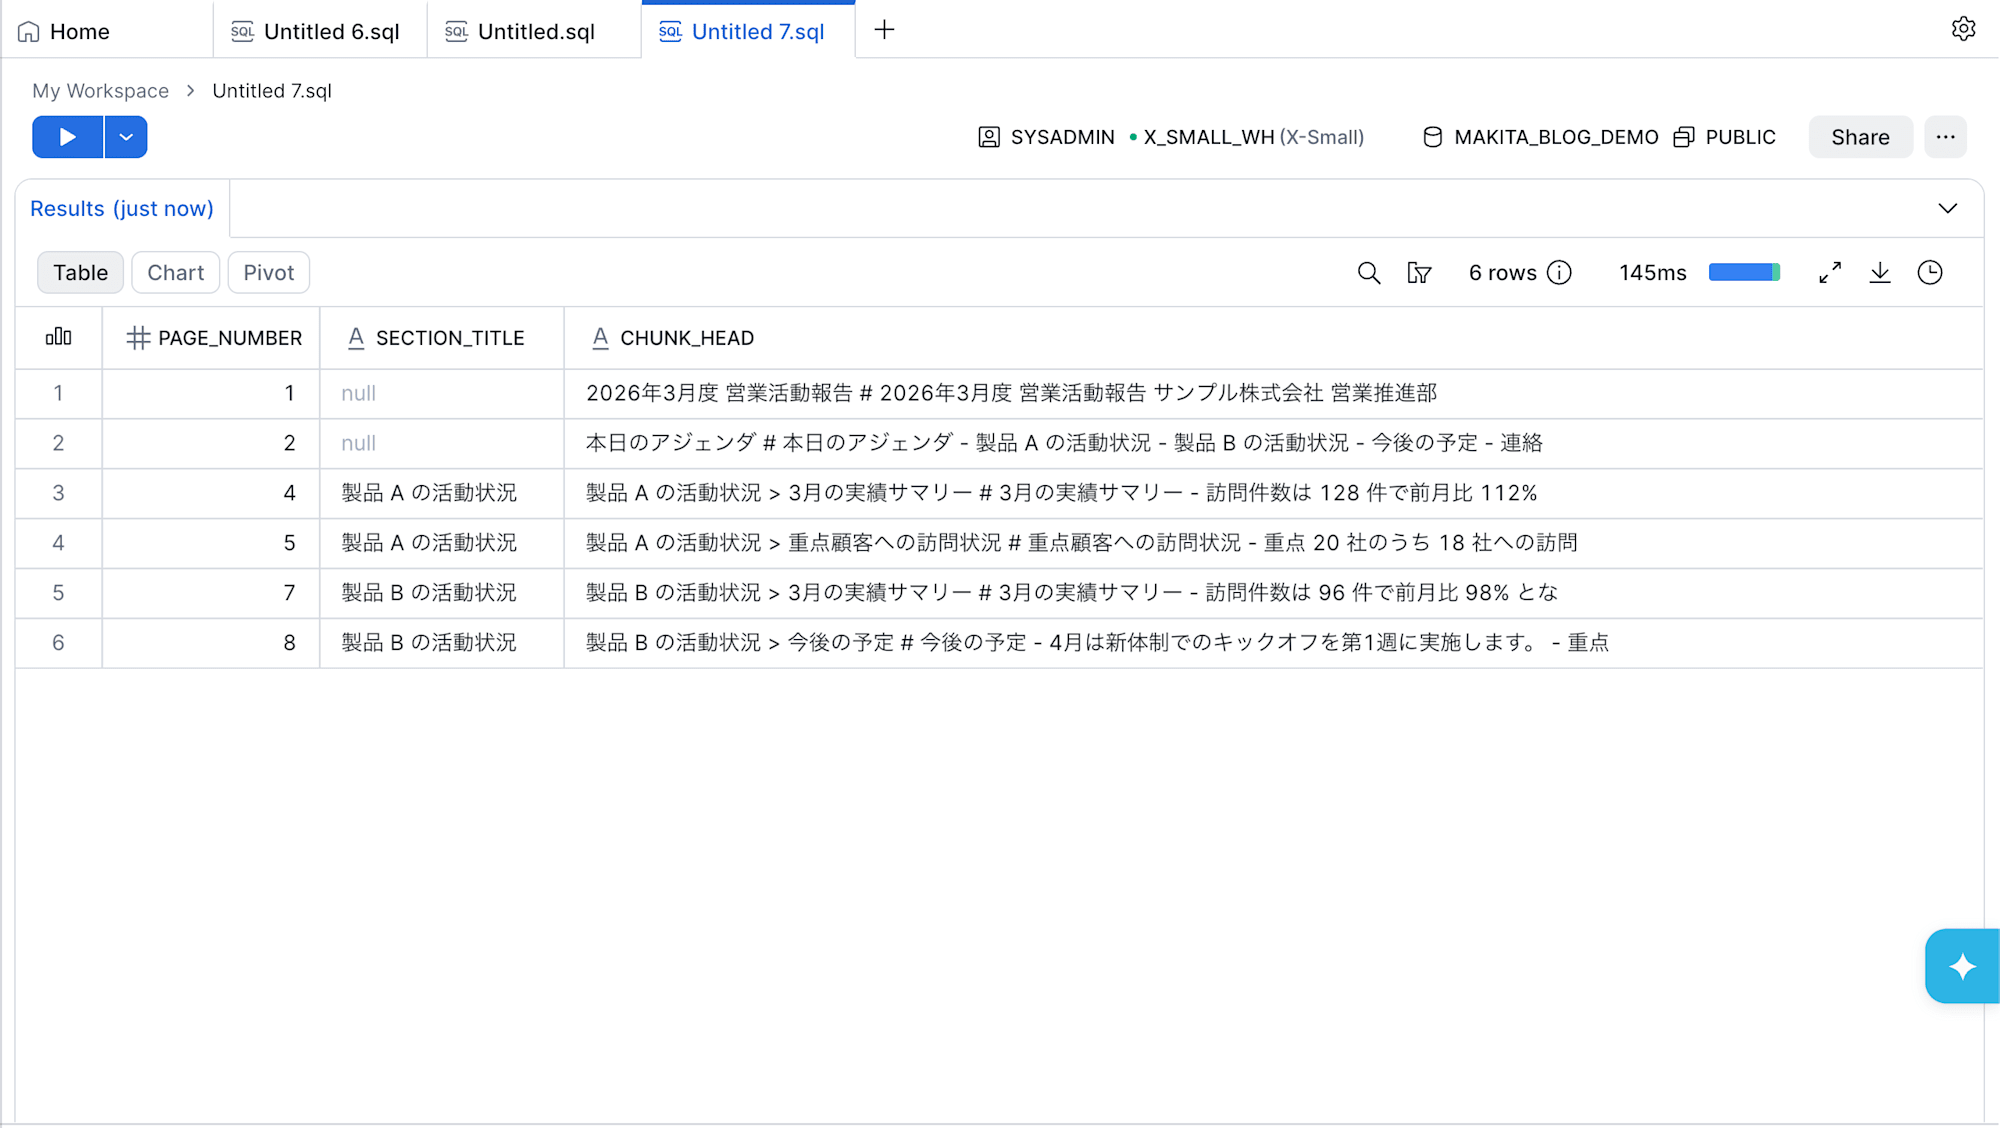This screenshot has height=1128, width=2000.
Task: Run the query with the play button
Action: (x=67, y=137)
